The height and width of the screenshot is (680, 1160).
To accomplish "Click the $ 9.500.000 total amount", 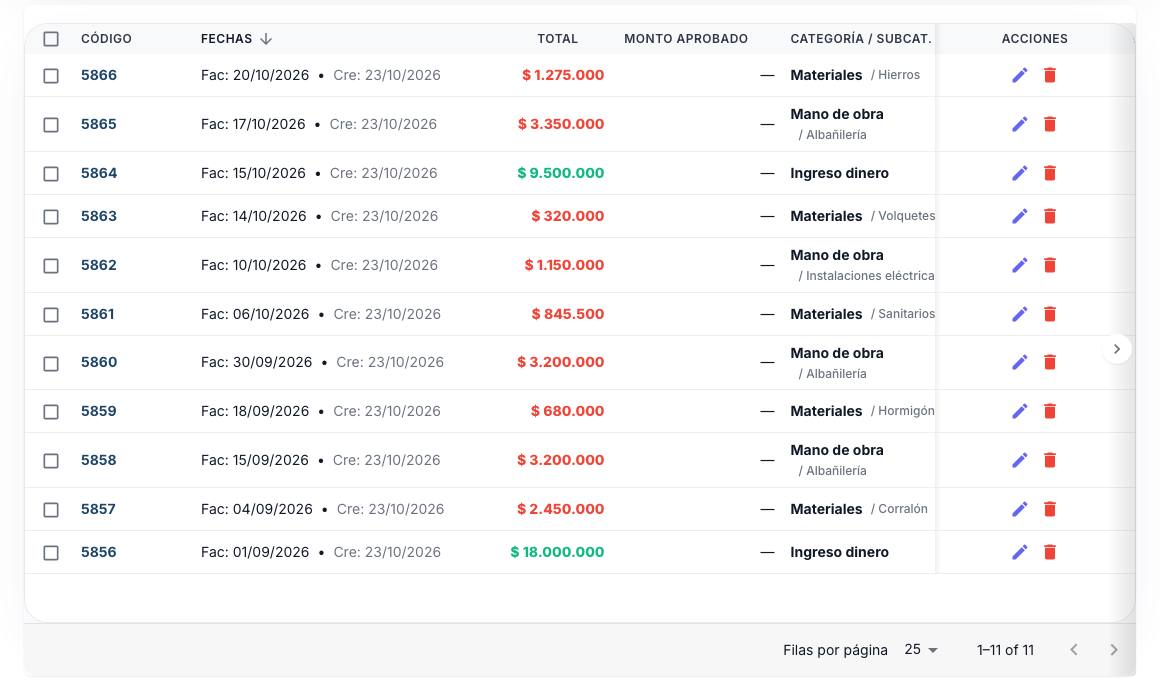I will point(561,172).
